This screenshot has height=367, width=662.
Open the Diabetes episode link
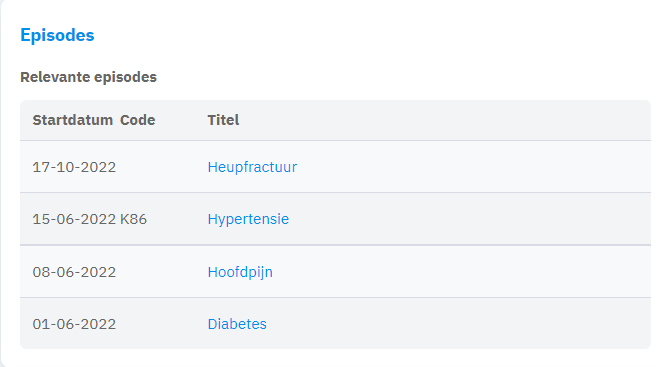coord(237,324)
